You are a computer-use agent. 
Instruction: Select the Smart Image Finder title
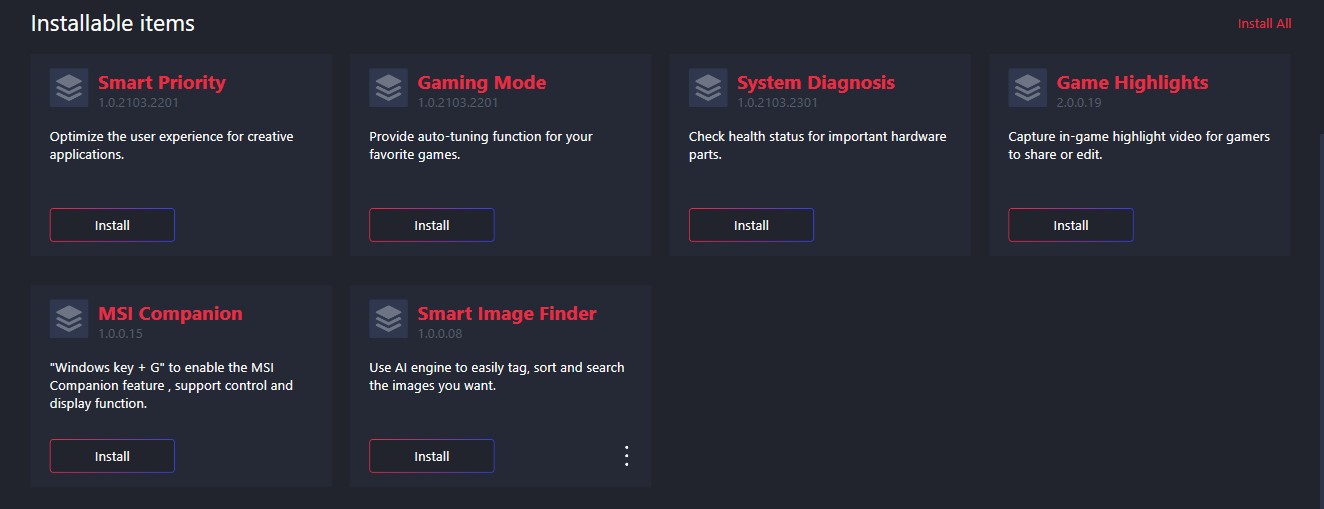pyautogui.click(x=507, y=314)
